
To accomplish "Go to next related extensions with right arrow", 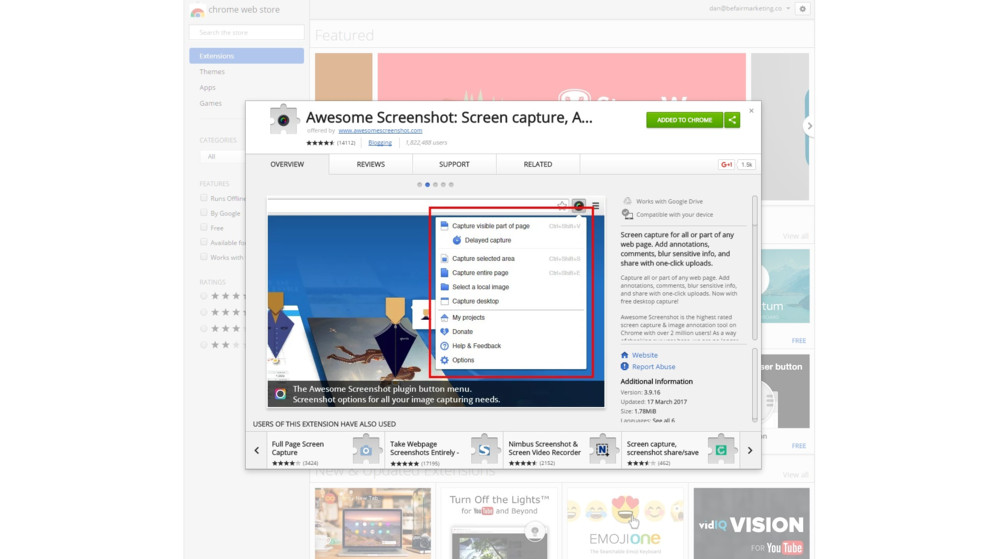I will [750, 451].
